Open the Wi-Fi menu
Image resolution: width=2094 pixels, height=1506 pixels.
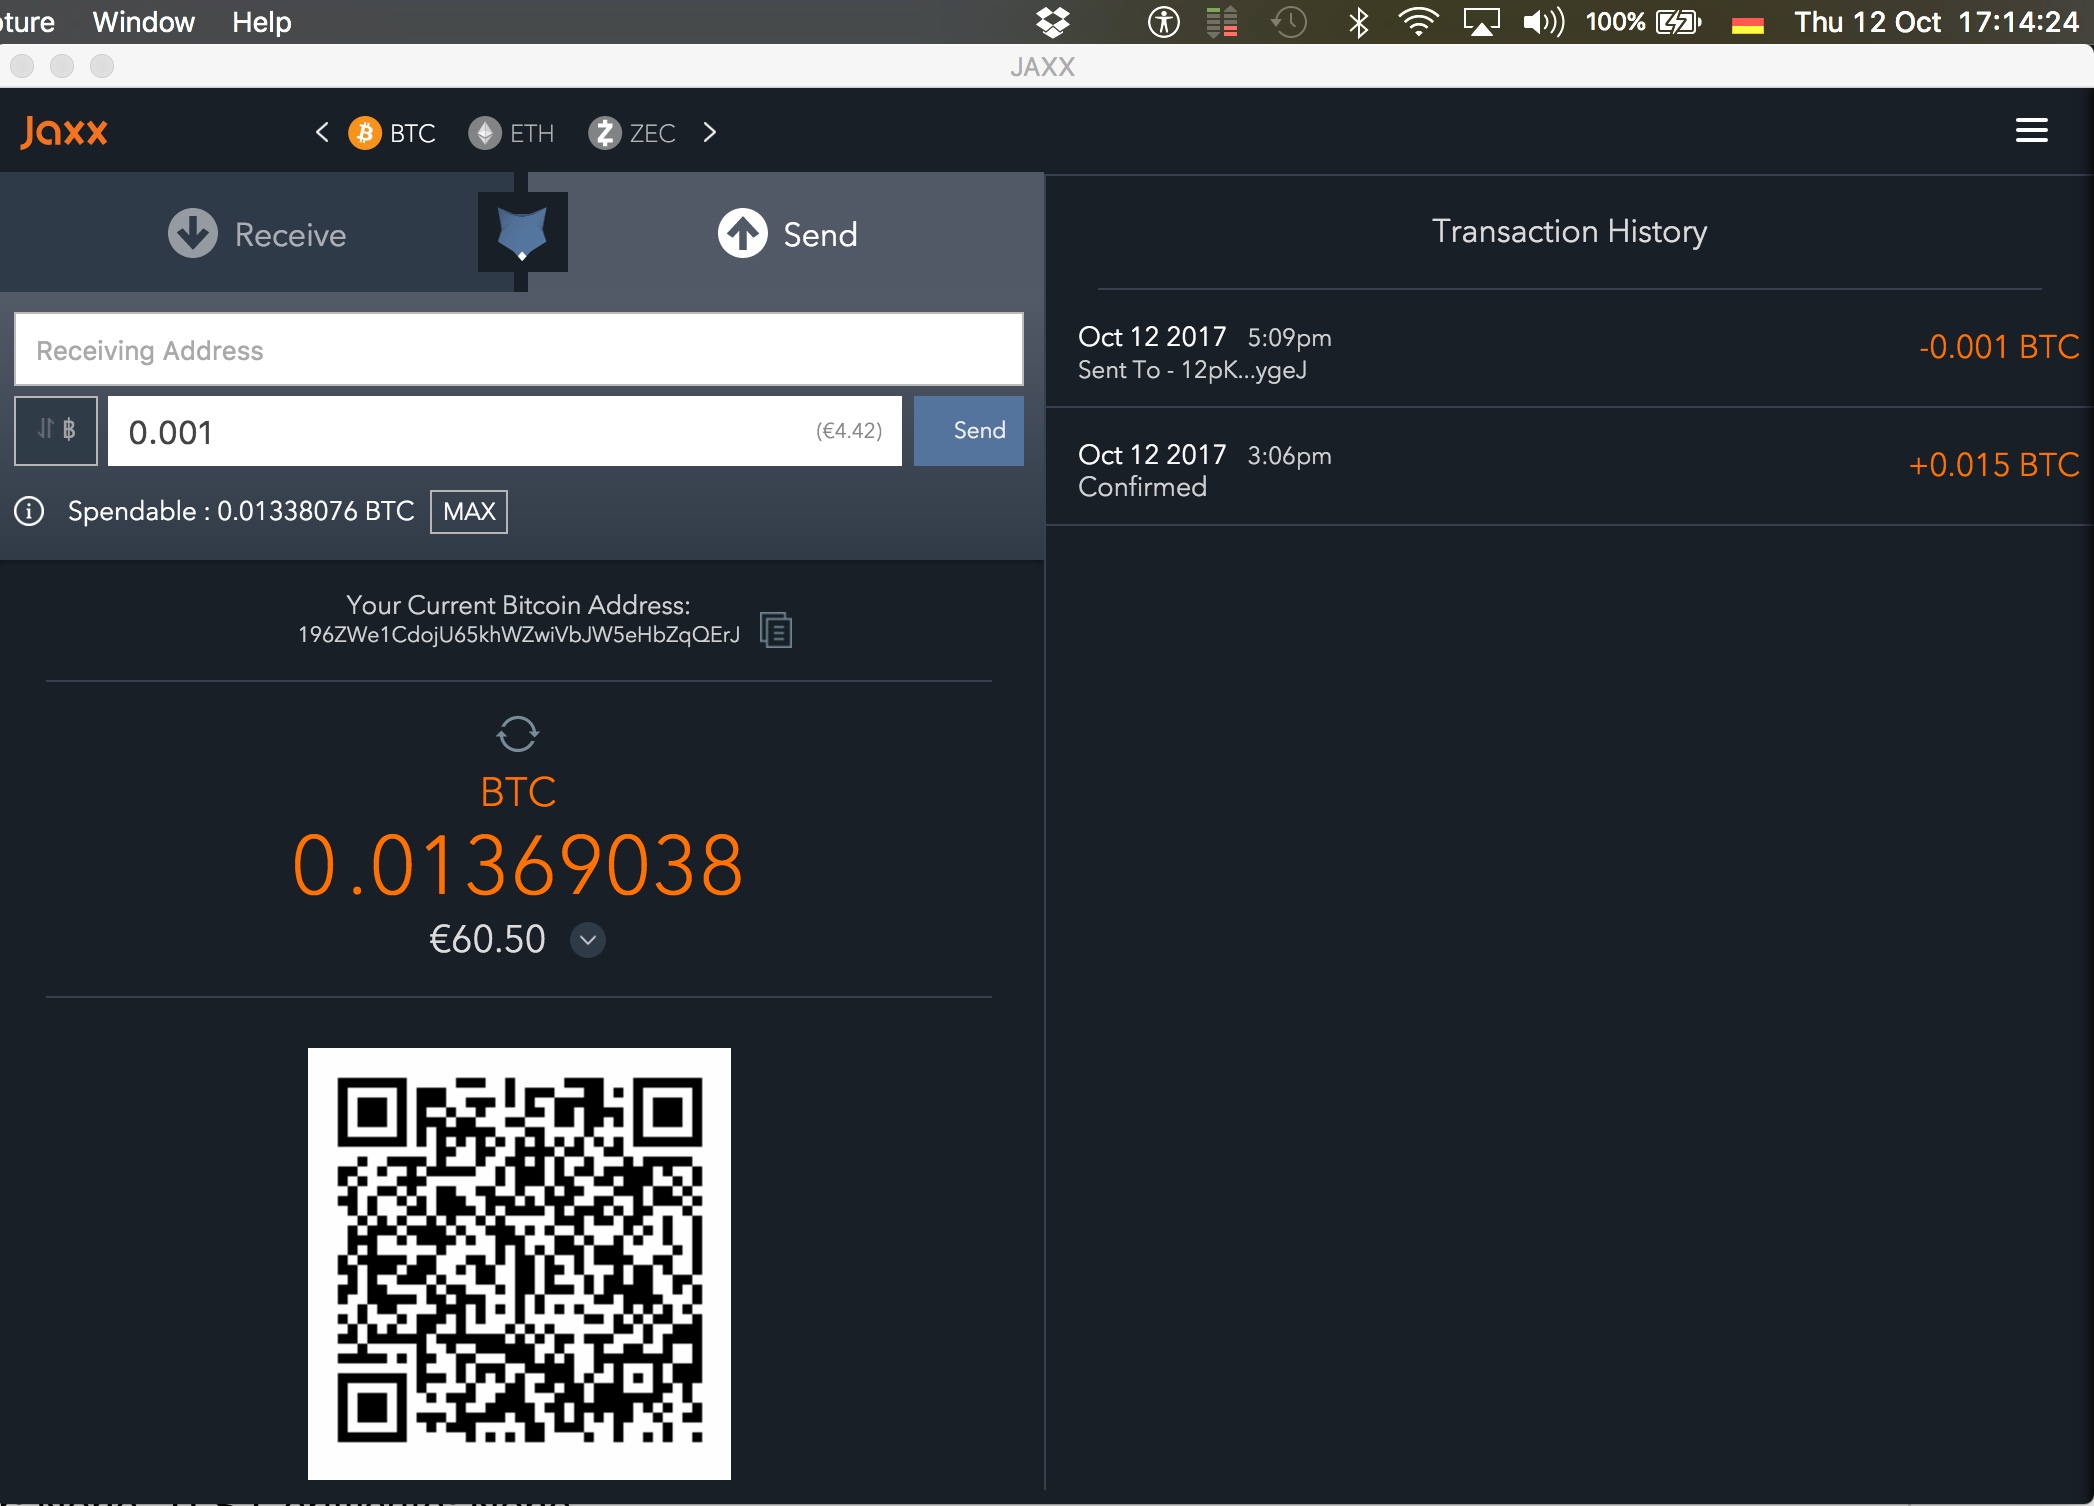pyautogui.click(x=1418, y=22)
